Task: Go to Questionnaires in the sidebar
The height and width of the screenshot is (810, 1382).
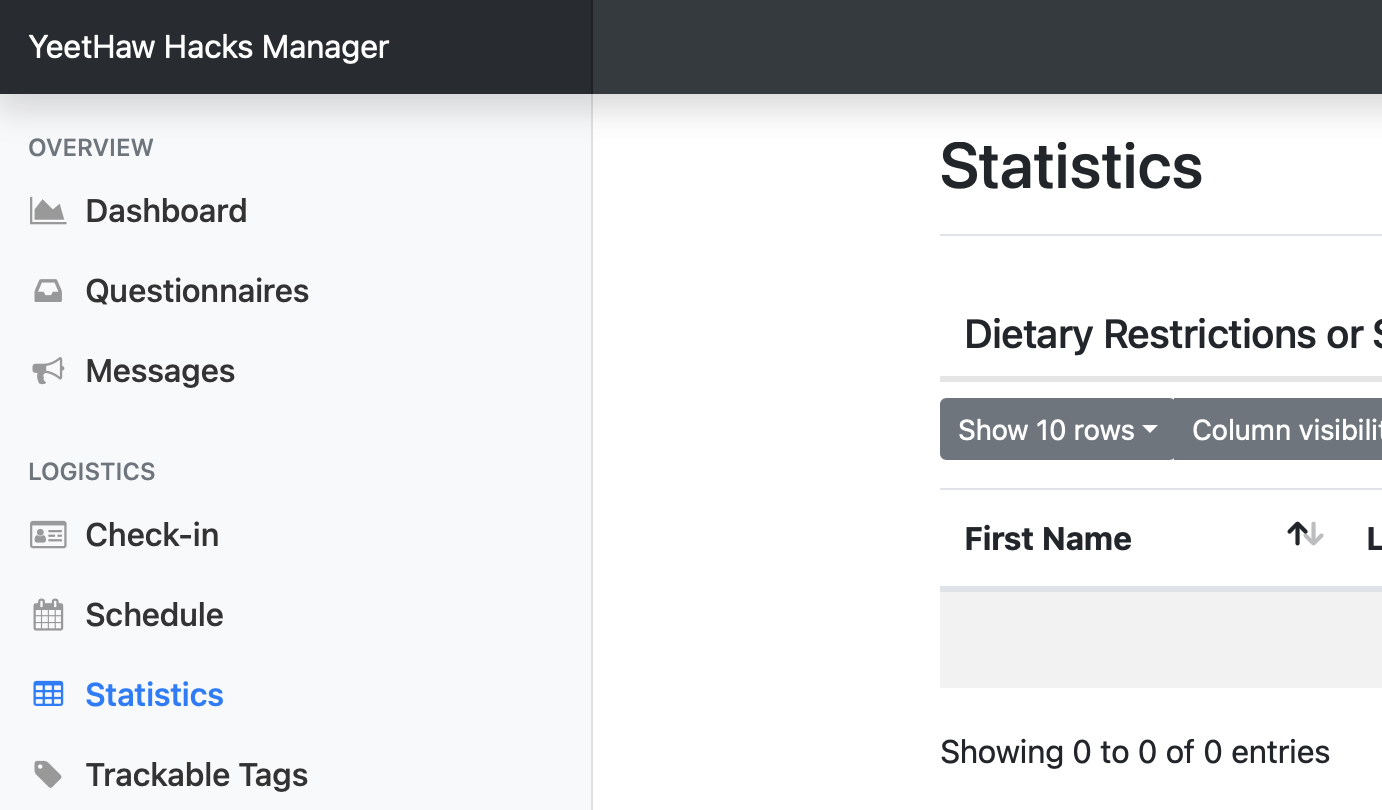Action: click(197, 291)
